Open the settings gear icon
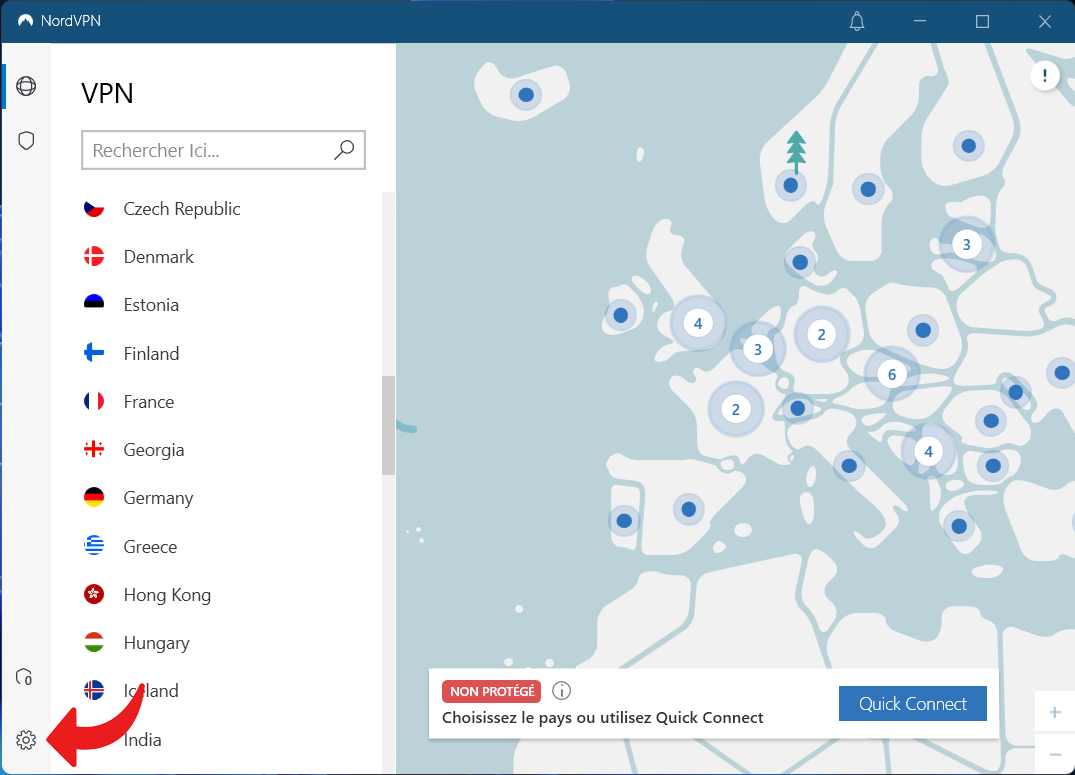Screen dimensions: 1075x775 pyautogui.click(x=26, y=740)
